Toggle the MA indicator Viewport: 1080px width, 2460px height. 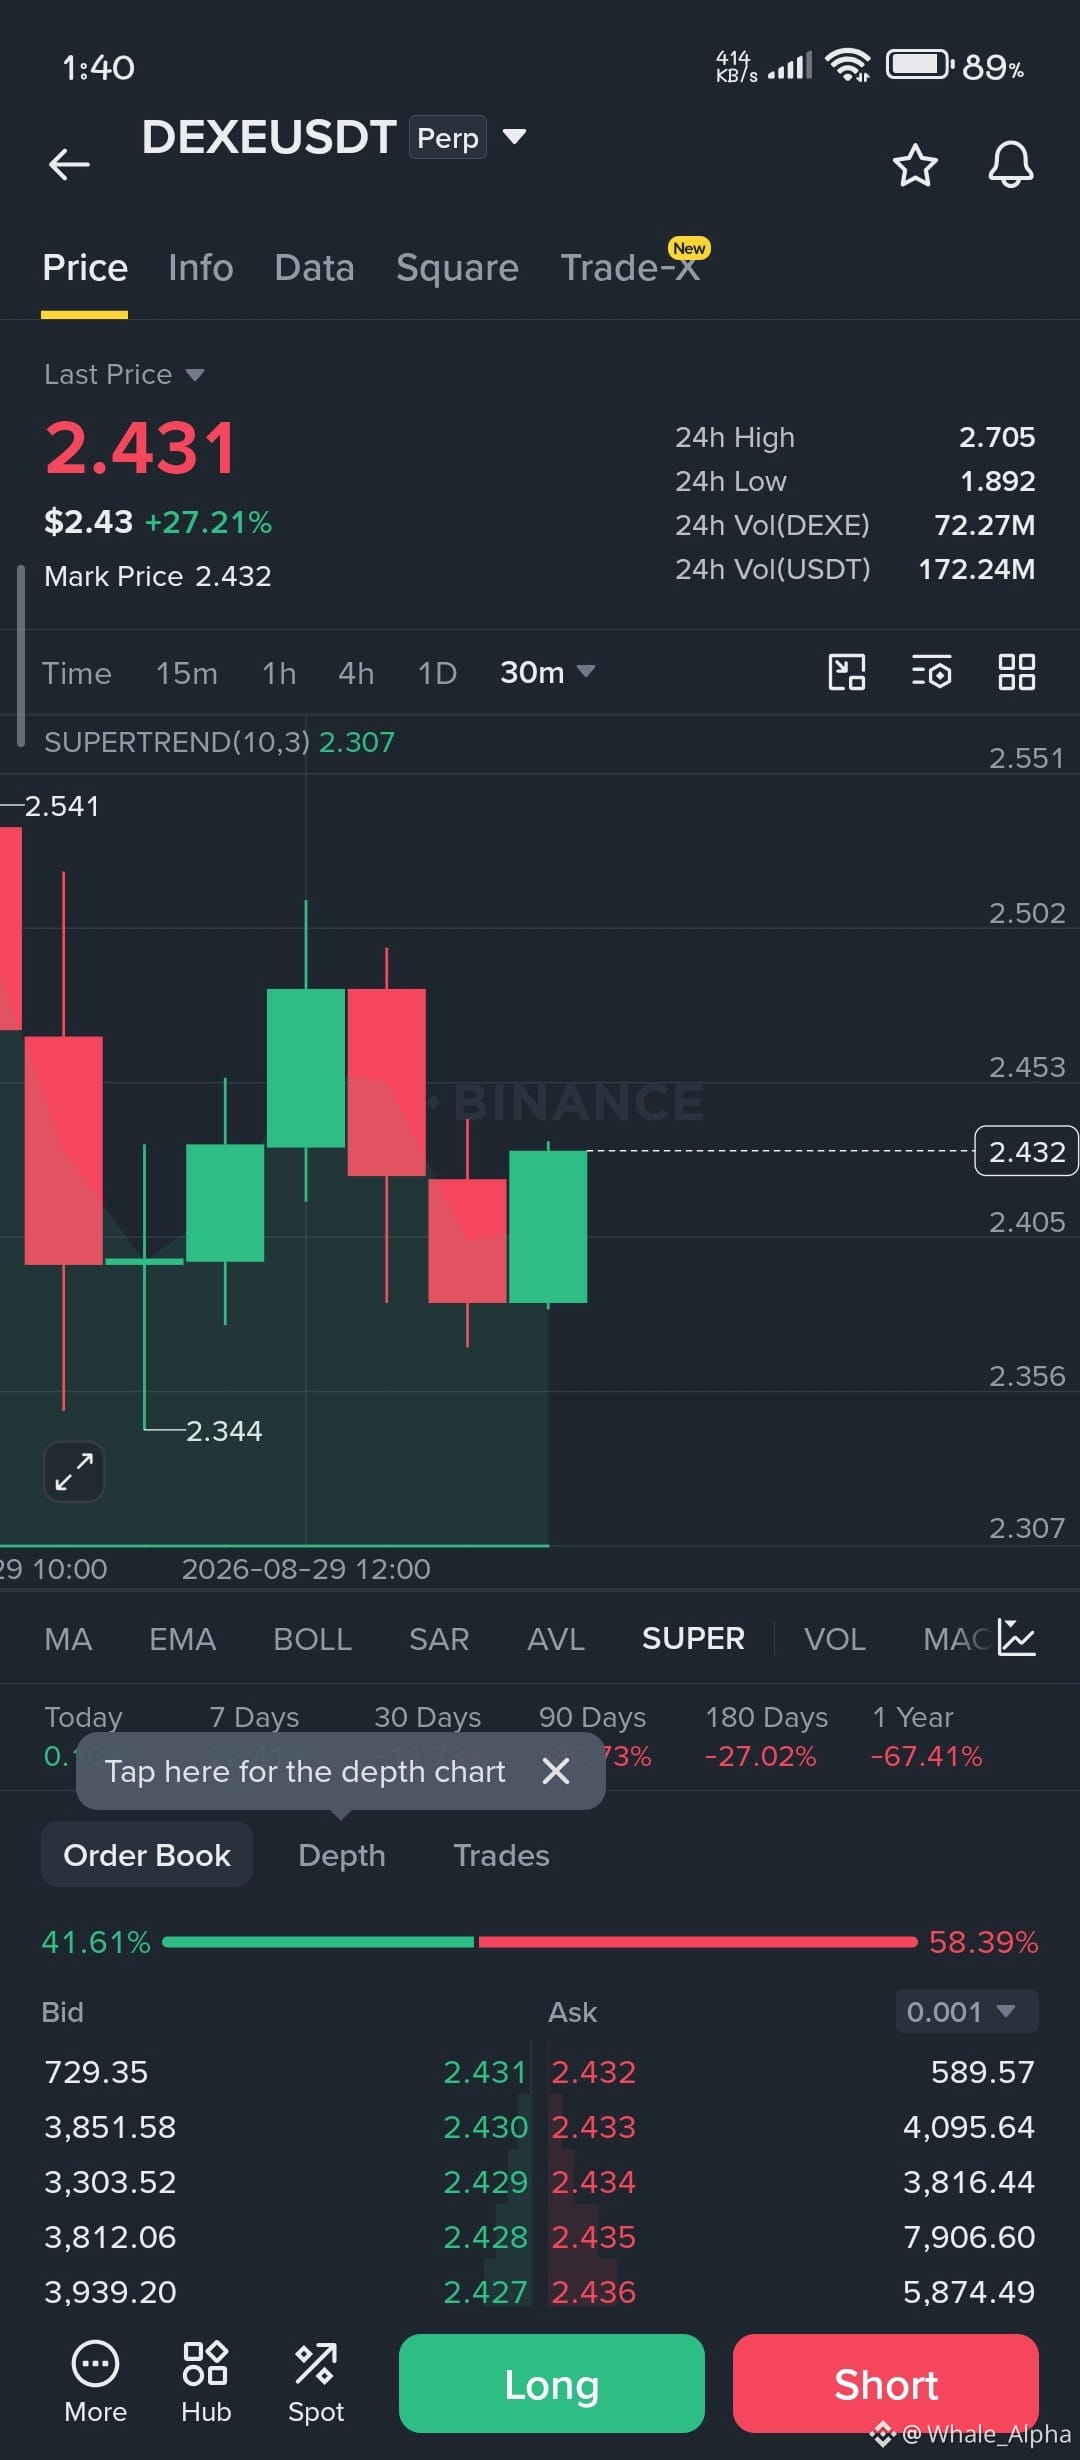(68, 1639)
